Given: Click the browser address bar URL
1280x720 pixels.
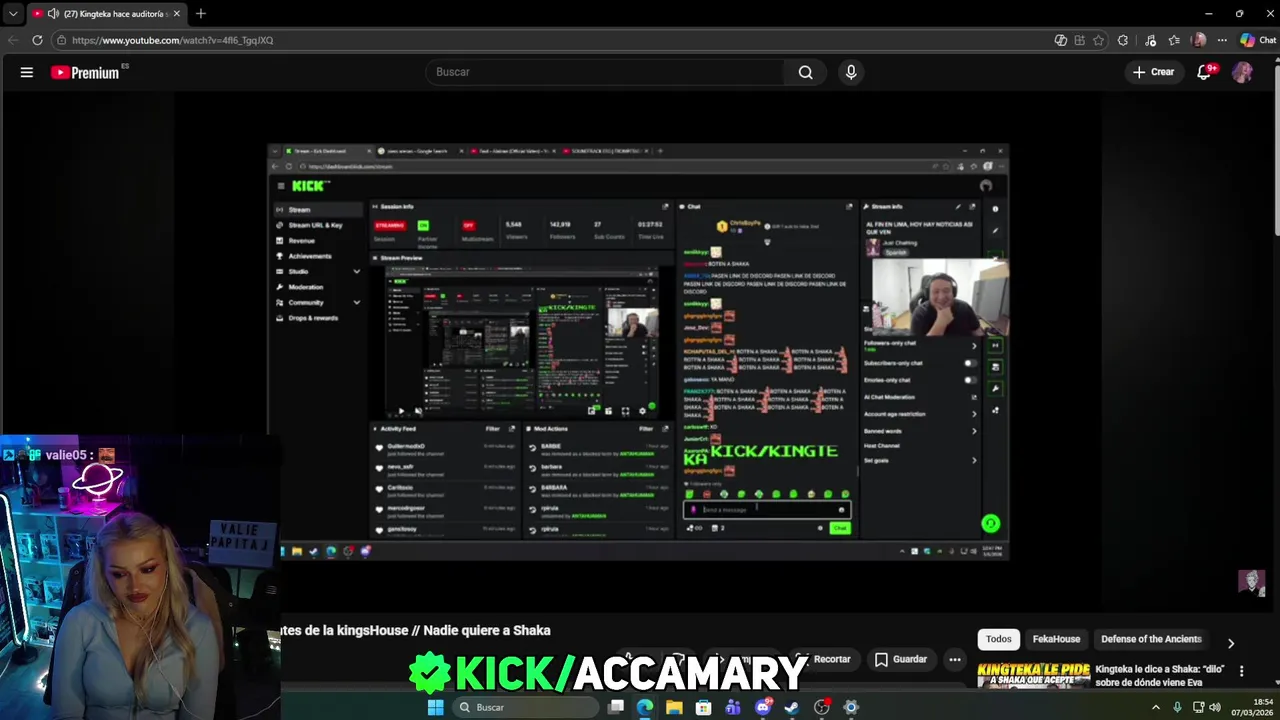Looking at the screenshot, I should tap(172, 40).
